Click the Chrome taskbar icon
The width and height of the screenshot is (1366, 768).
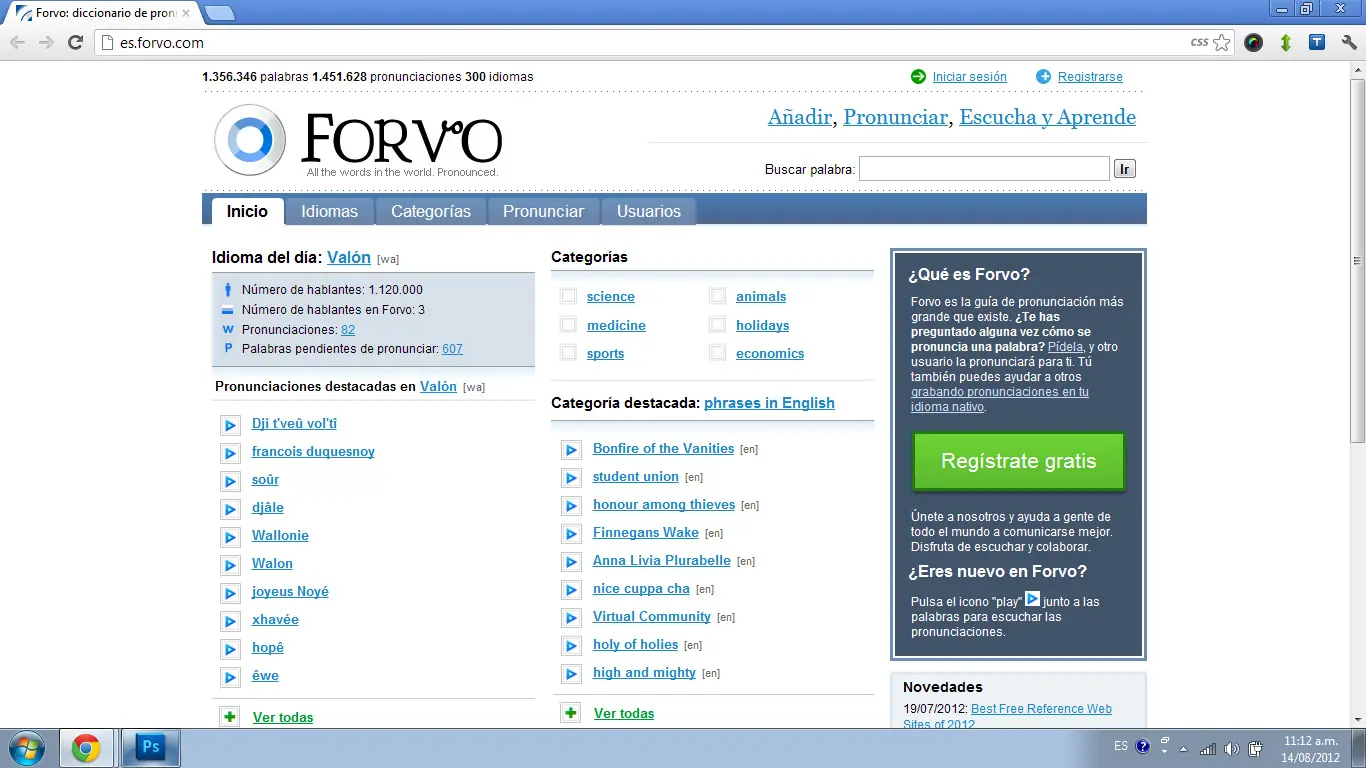tap(86, 748)
